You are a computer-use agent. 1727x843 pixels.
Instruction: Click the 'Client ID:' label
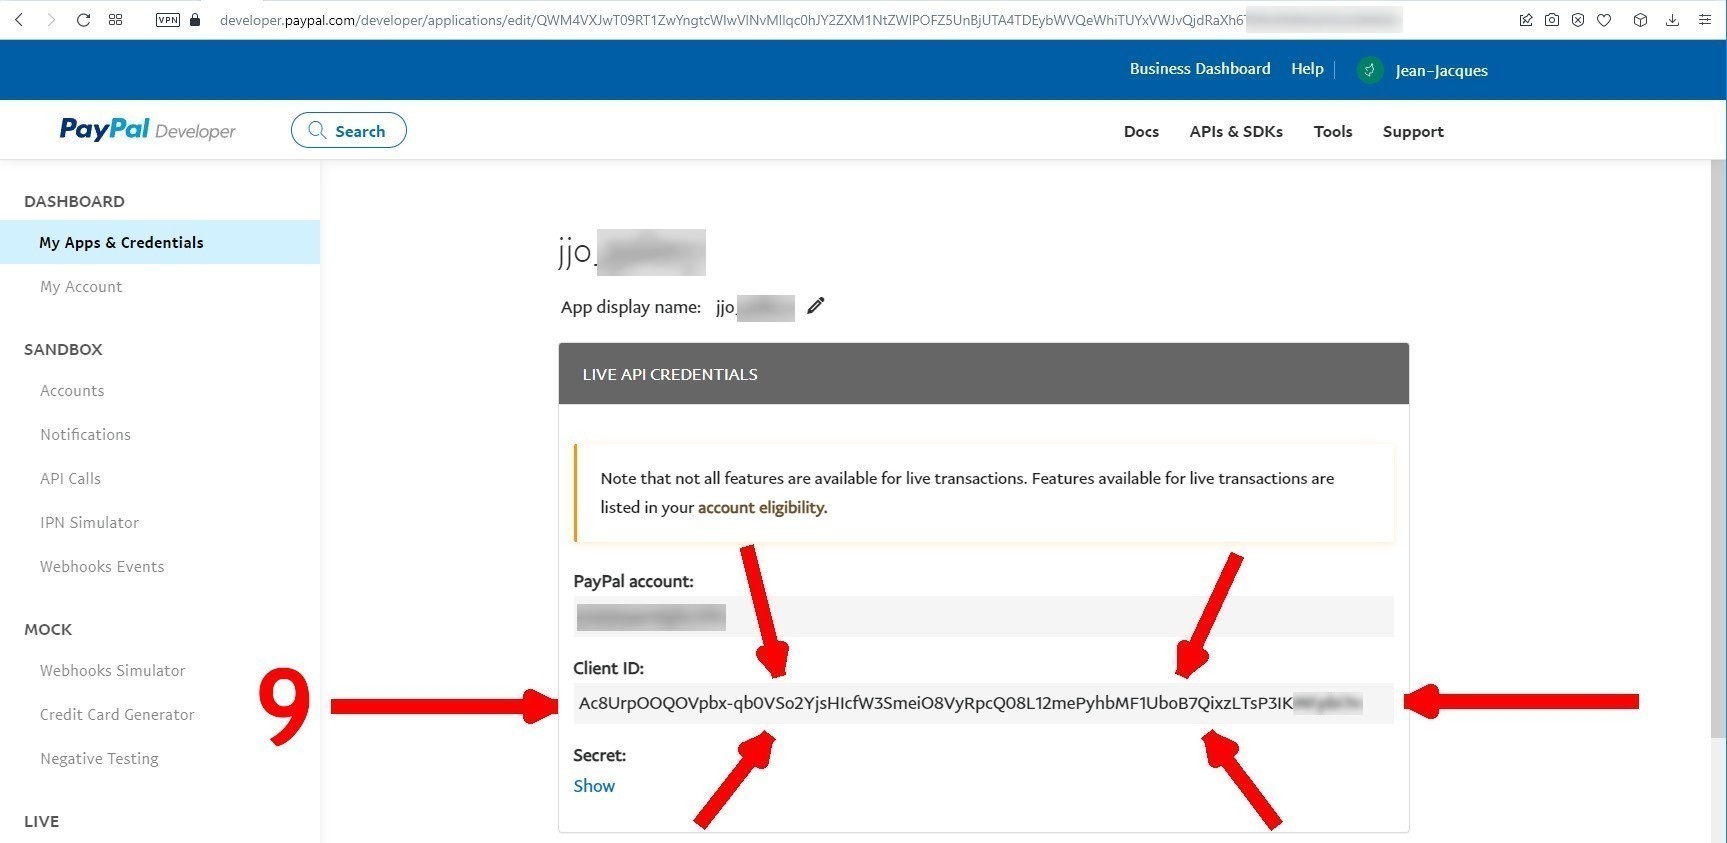click(x=608, y=668)
